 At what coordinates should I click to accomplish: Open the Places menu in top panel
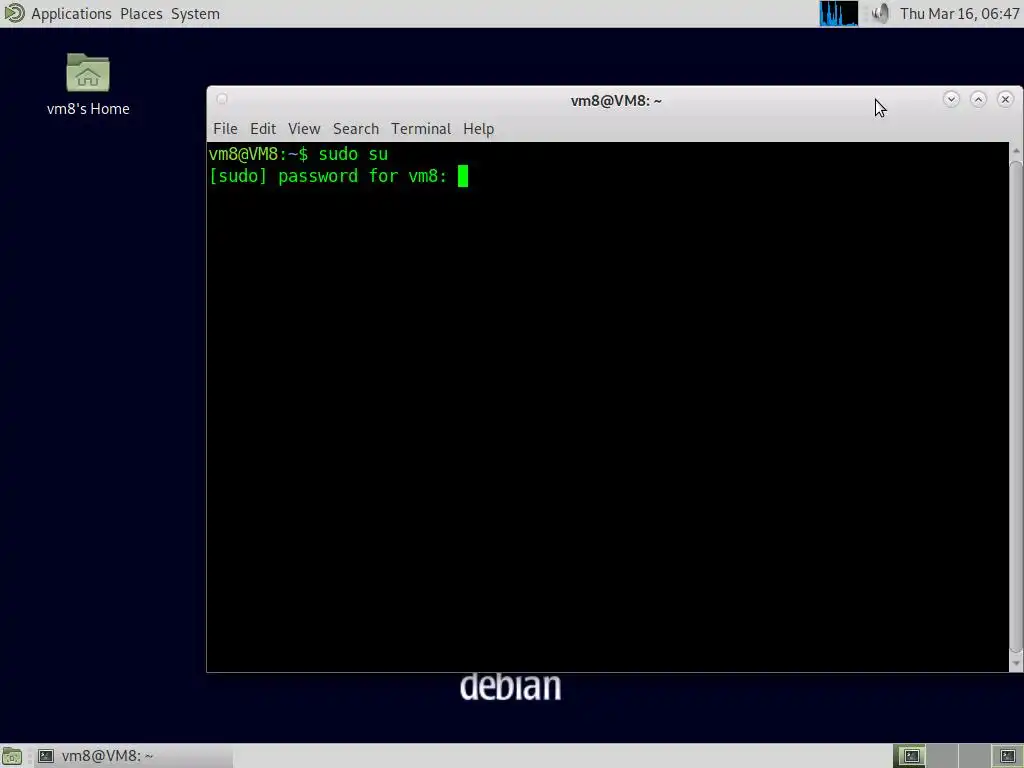[141, 14]
